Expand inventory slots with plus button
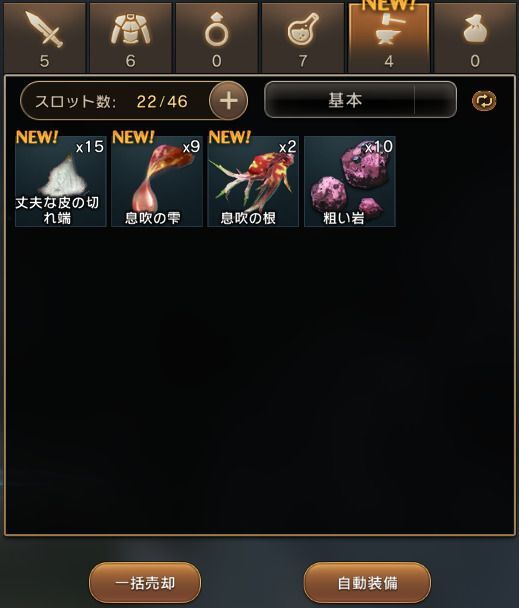 point(228,101)
